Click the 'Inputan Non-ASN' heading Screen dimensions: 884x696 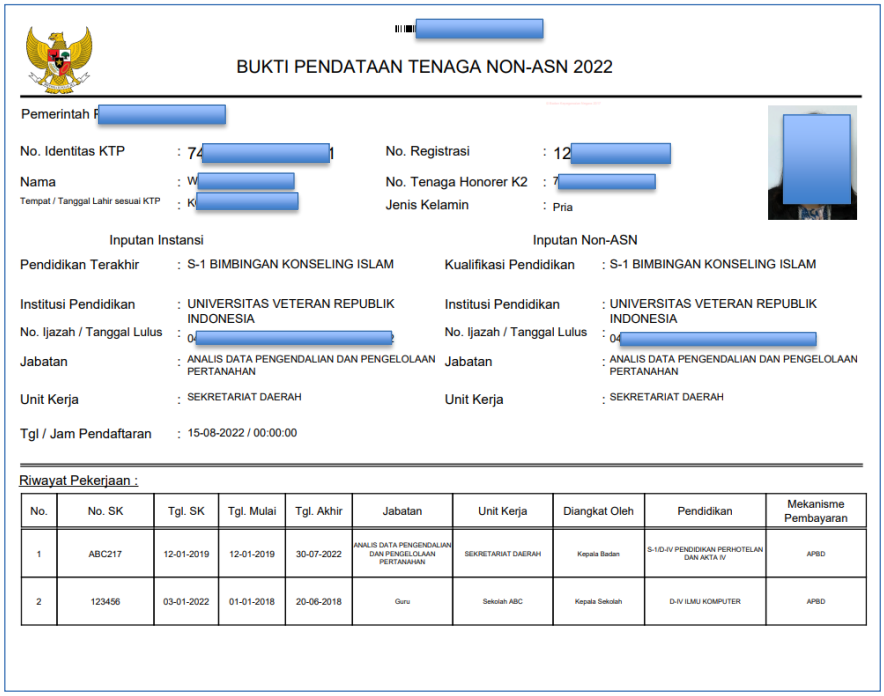coord(585,240)
